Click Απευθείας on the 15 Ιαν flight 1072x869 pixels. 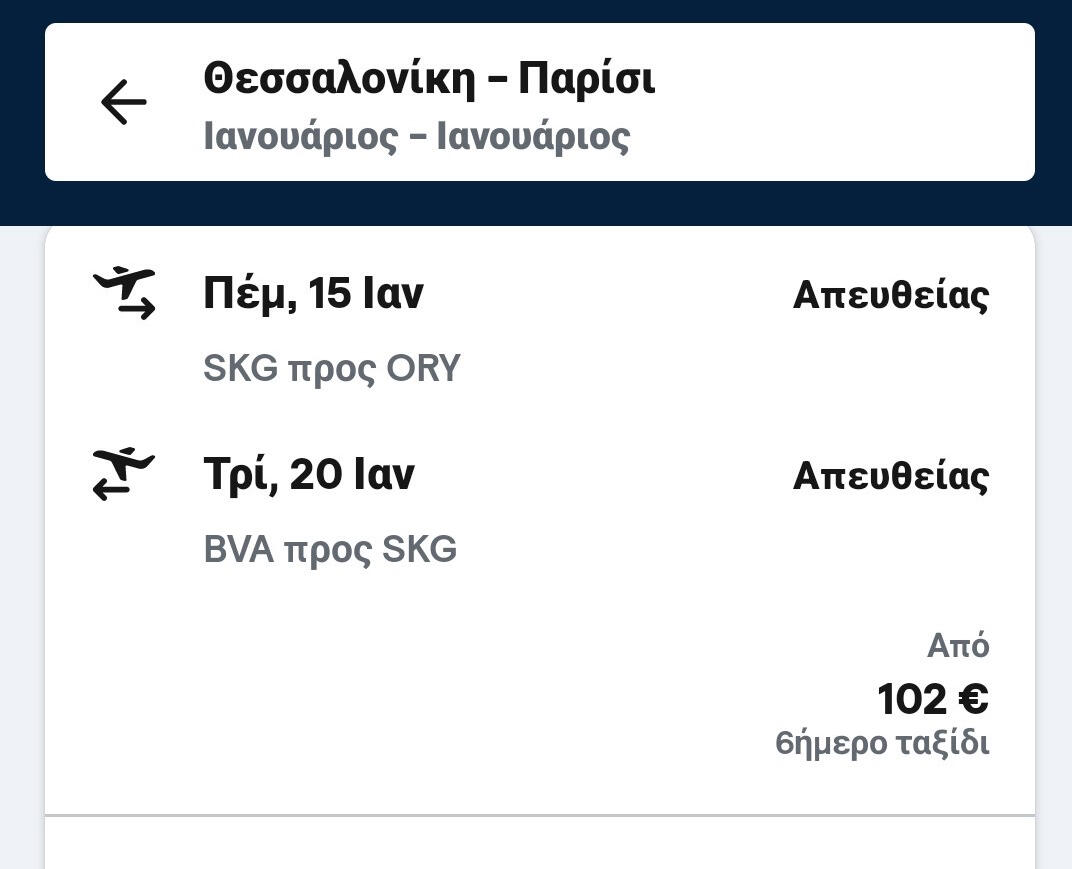[x=890, y=295]
